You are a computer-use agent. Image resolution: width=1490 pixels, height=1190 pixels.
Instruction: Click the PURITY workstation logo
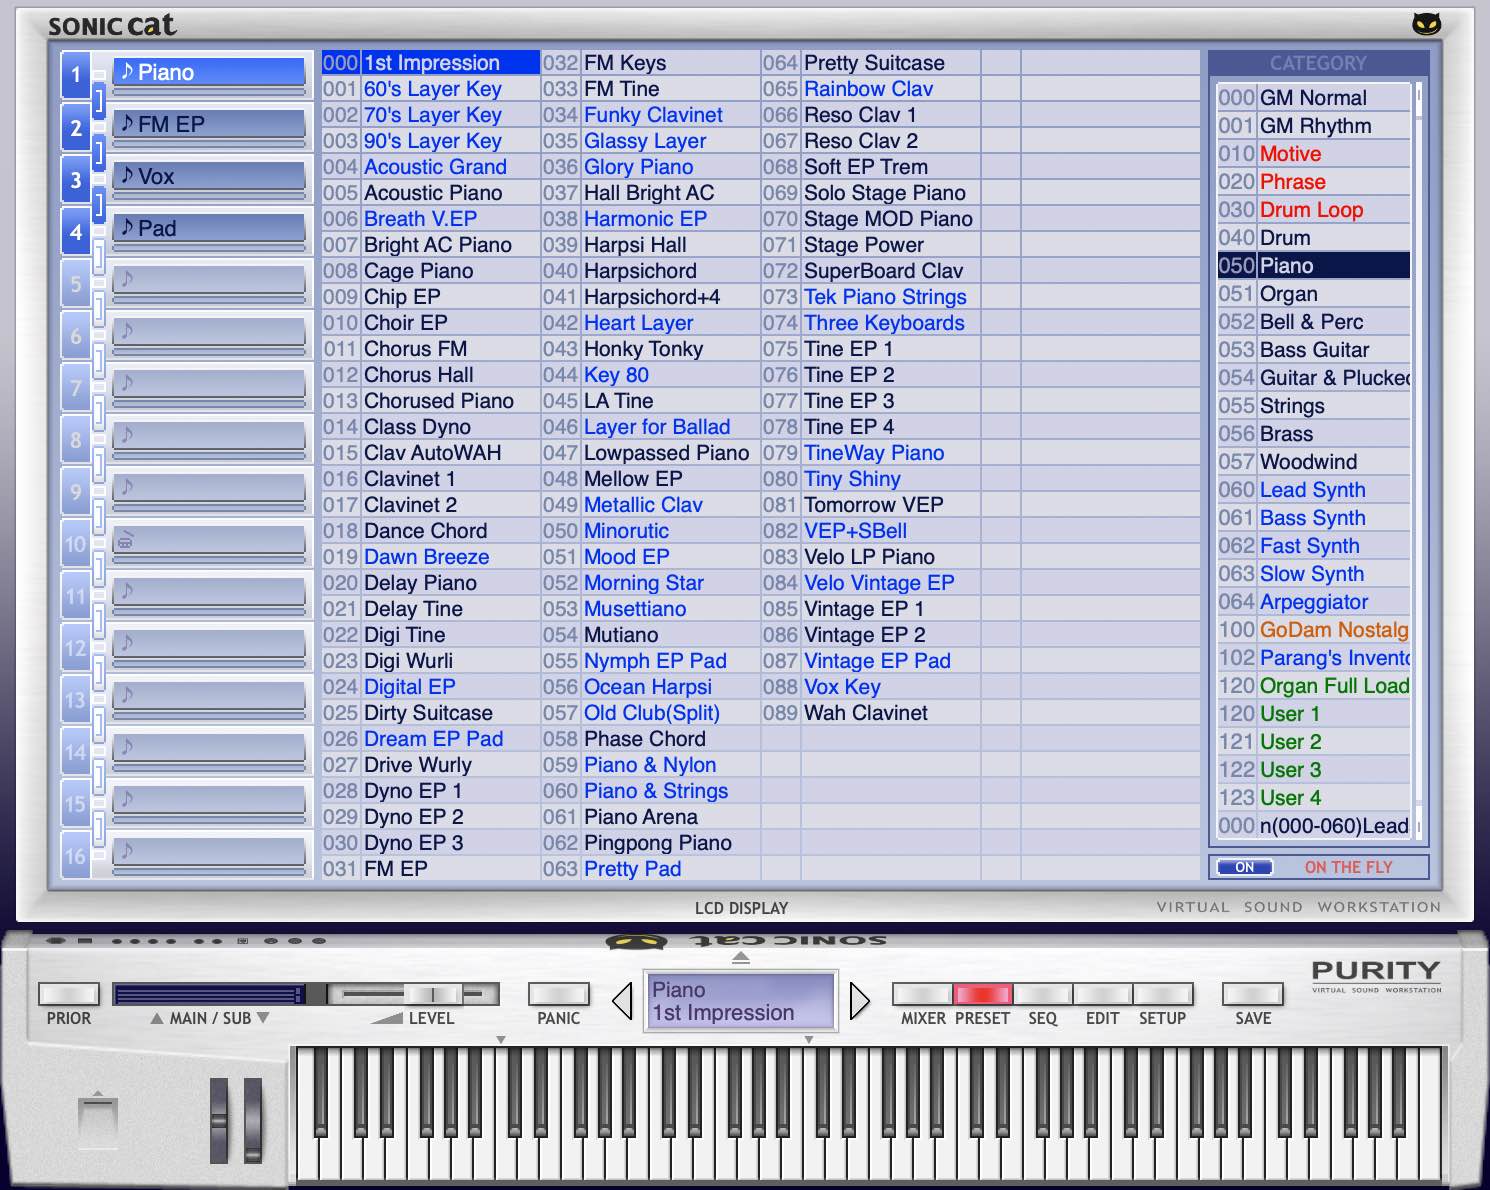(1375, 971)
